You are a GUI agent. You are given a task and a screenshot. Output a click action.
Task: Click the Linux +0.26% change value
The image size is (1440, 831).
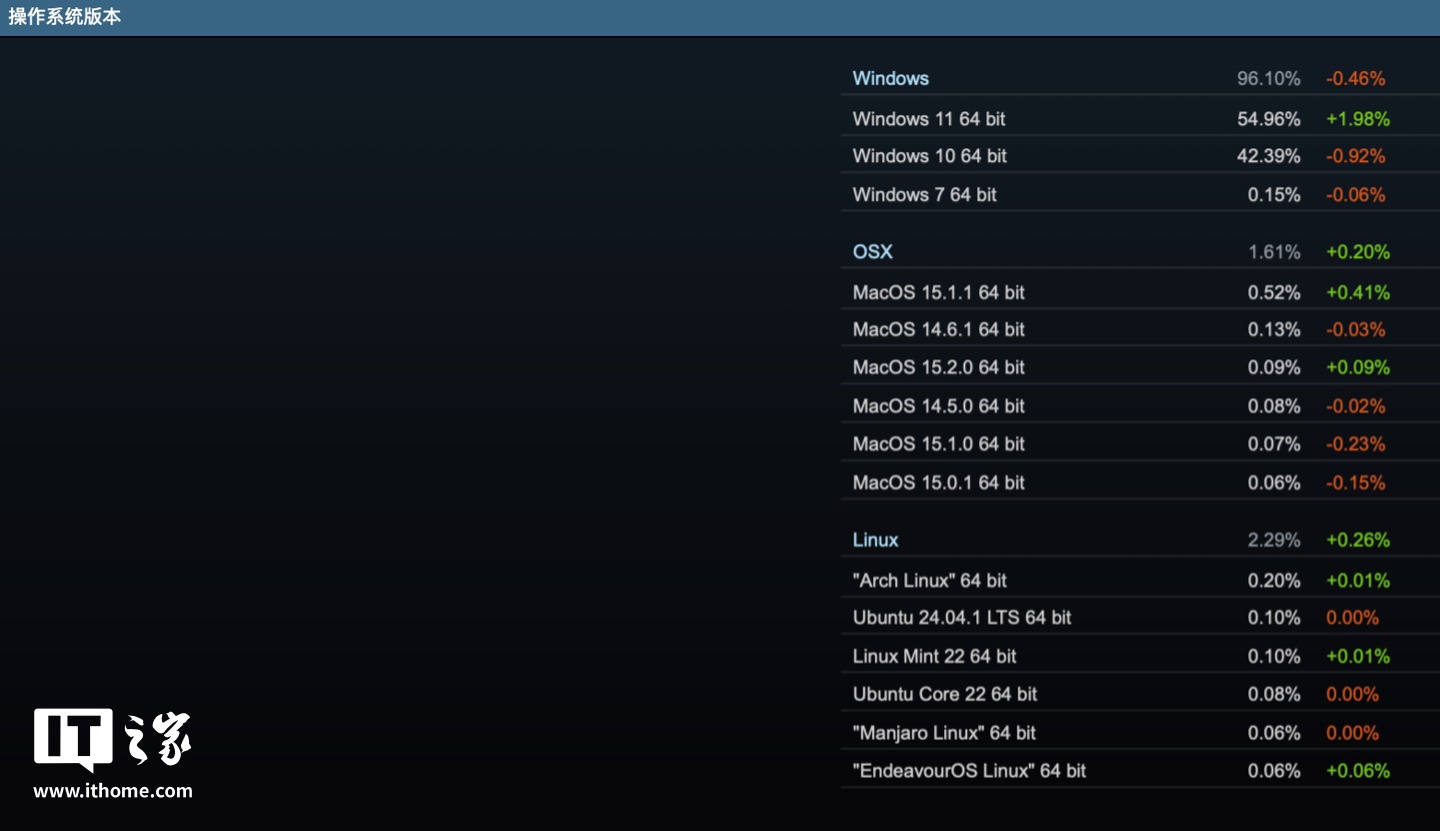click(x=1358, y=540)
